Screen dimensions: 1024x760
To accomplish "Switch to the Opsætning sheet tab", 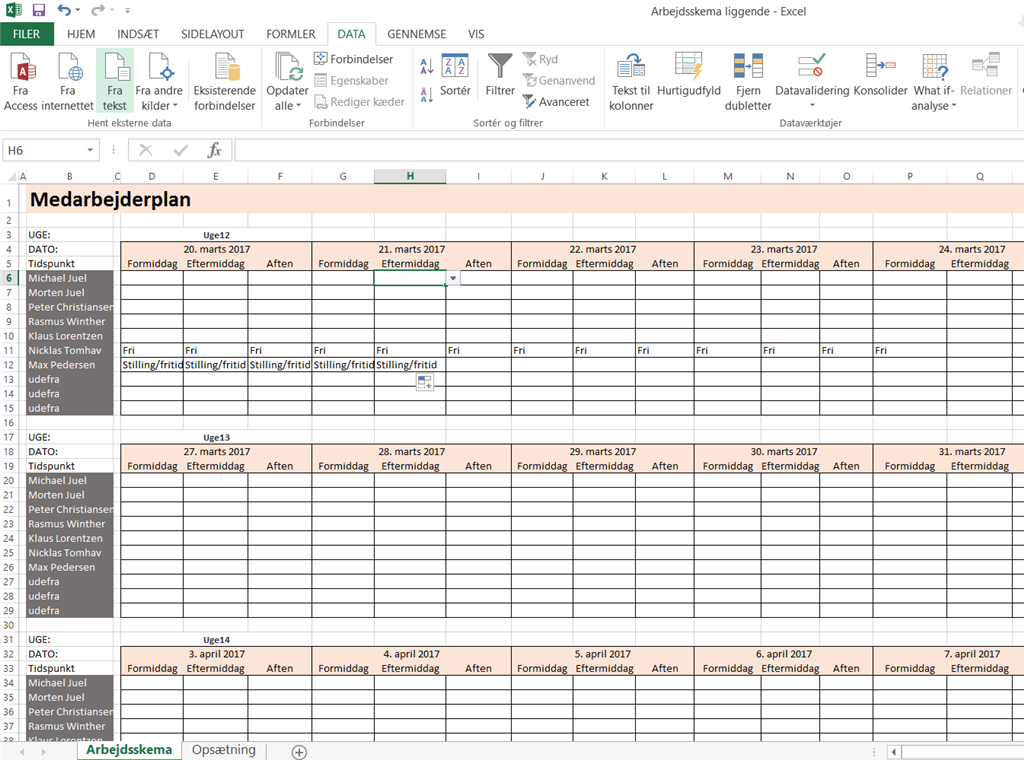I will click(223, 750).
